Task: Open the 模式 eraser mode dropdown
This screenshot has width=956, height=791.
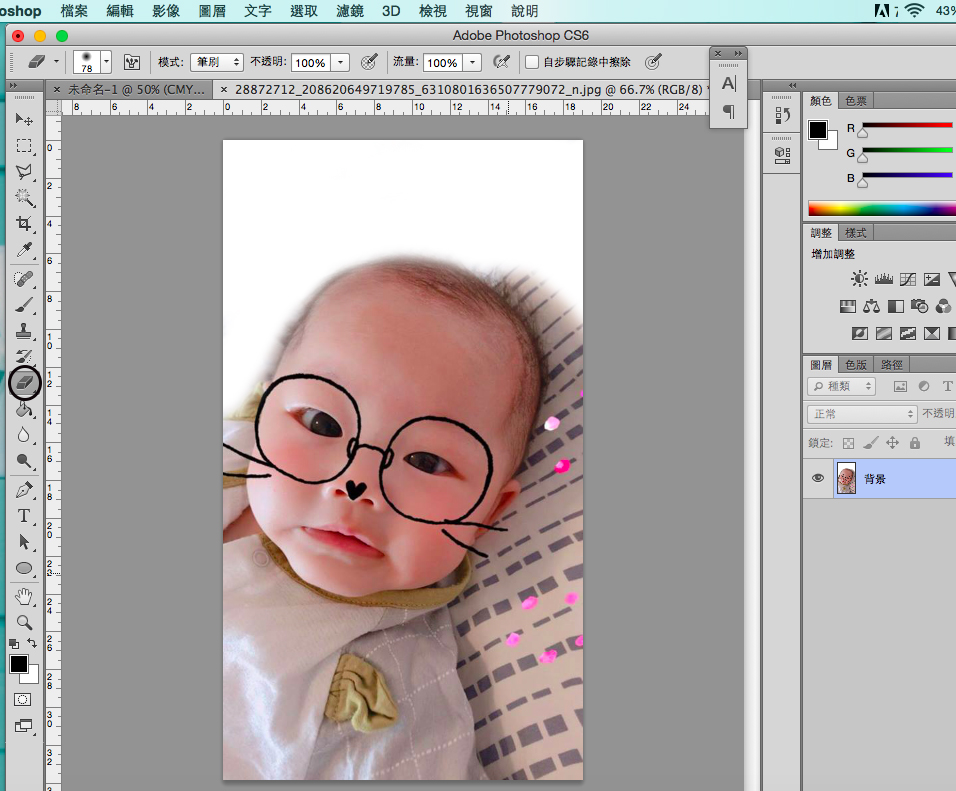Action: click(x=217, y=62)
